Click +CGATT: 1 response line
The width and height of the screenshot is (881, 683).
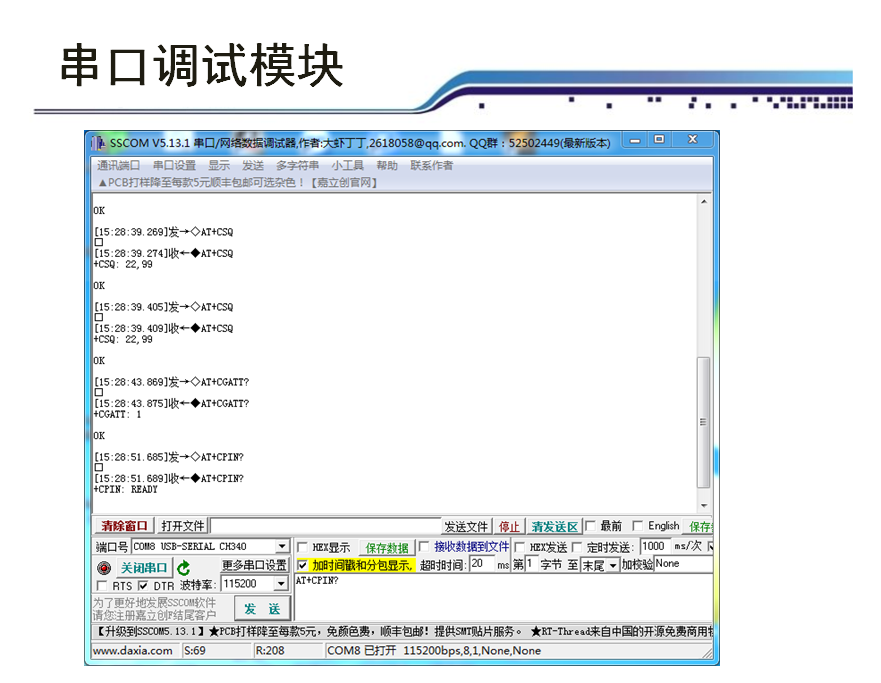(117, 415)
